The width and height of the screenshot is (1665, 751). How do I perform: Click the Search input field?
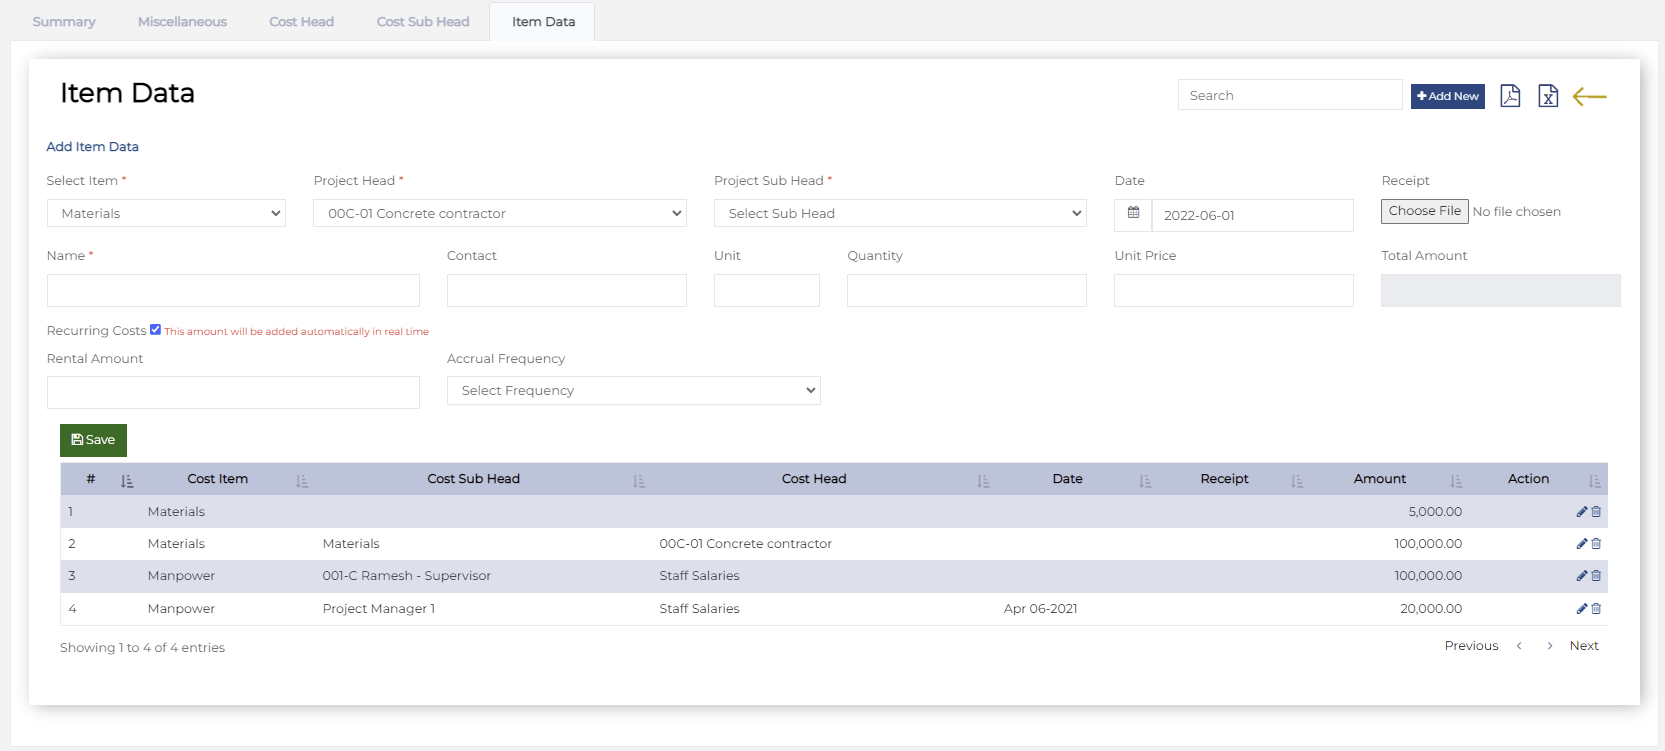click(x=1290, y=95)
